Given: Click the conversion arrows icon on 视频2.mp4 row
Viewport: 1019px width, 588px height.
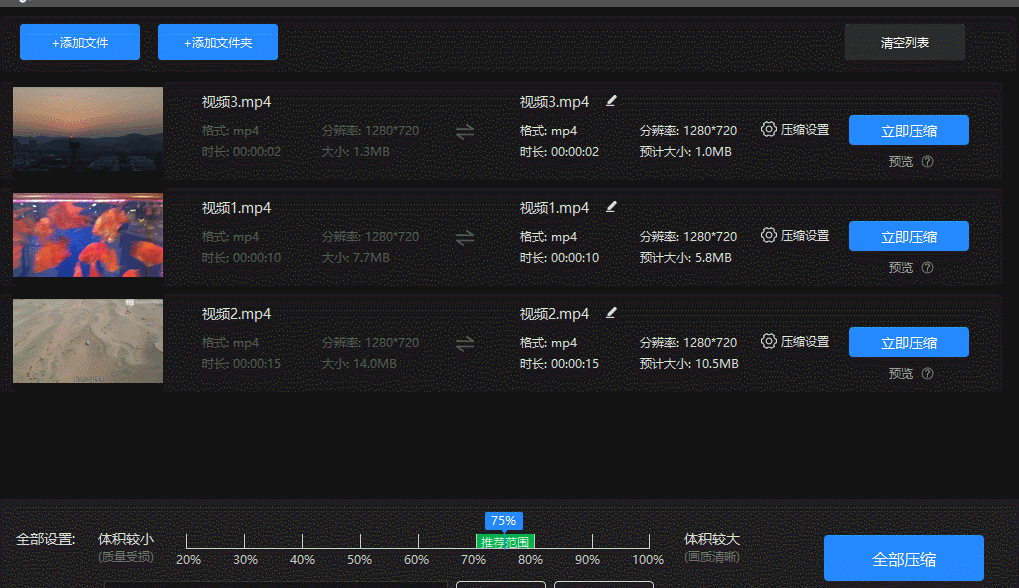Looking at the screenshot, I should [464, 343].
